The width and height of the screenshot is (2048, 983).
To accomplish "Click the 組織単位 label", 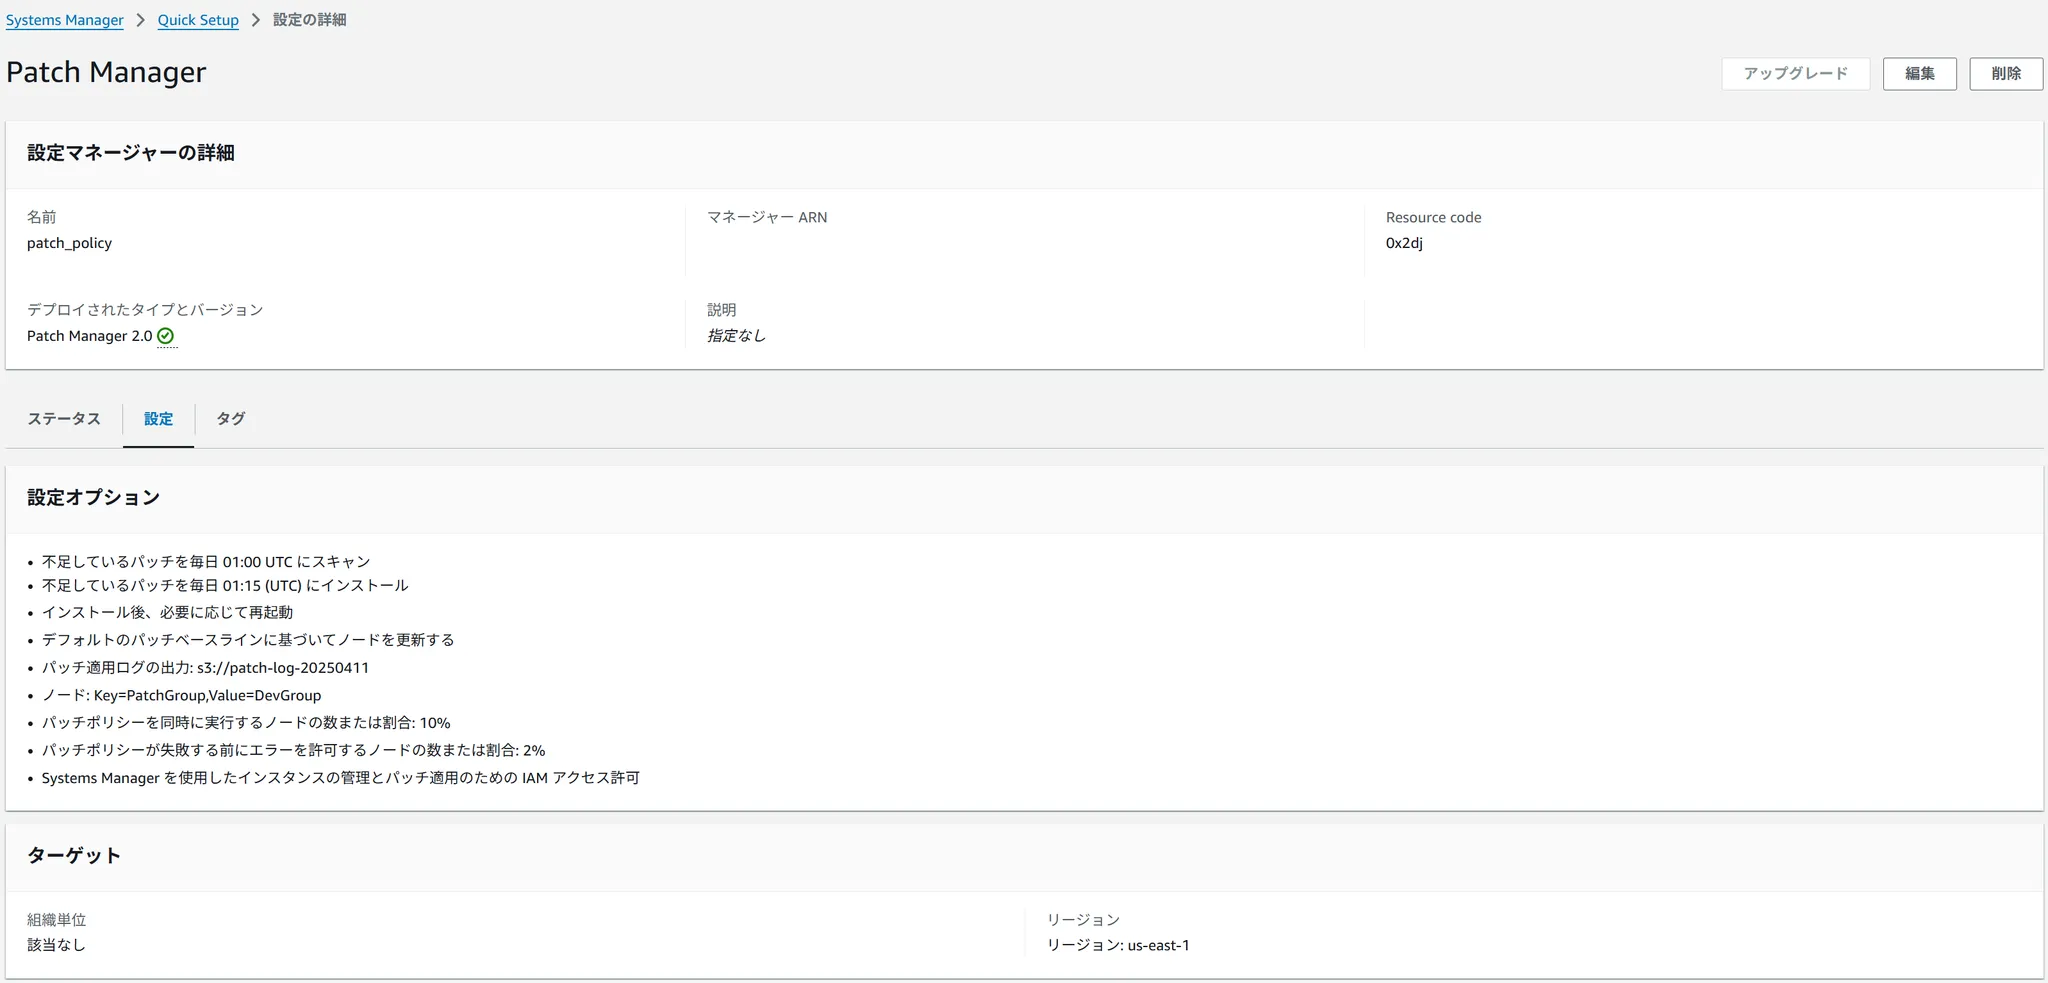I will click(x=56, y=920).
